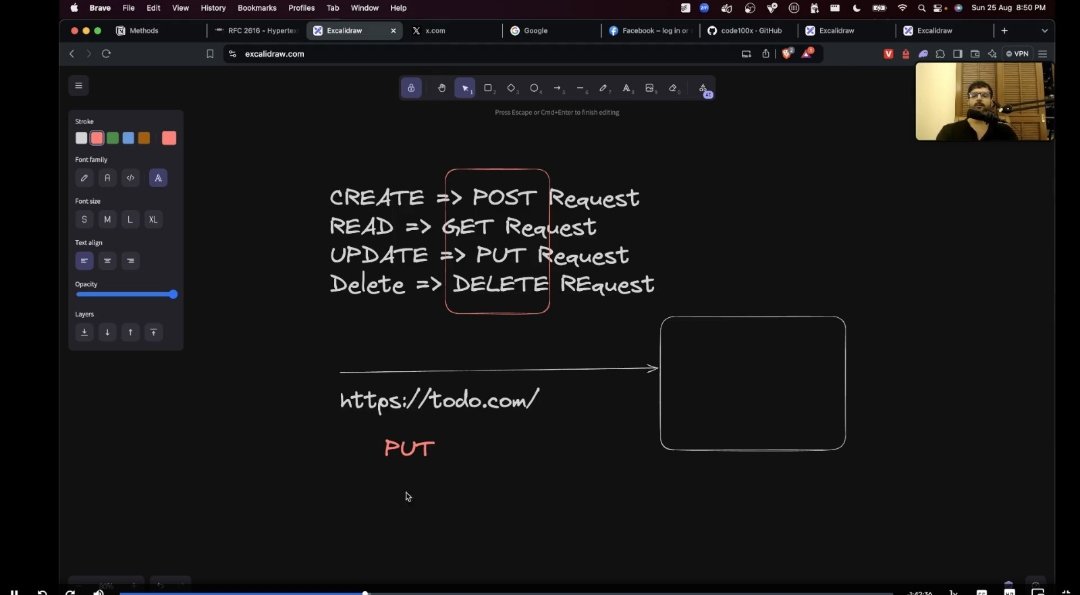Image resolution: width=1080 pixels, height=595 pixels.
Task: Choose the active fourth font family option
Action: (x=158, y=178)
